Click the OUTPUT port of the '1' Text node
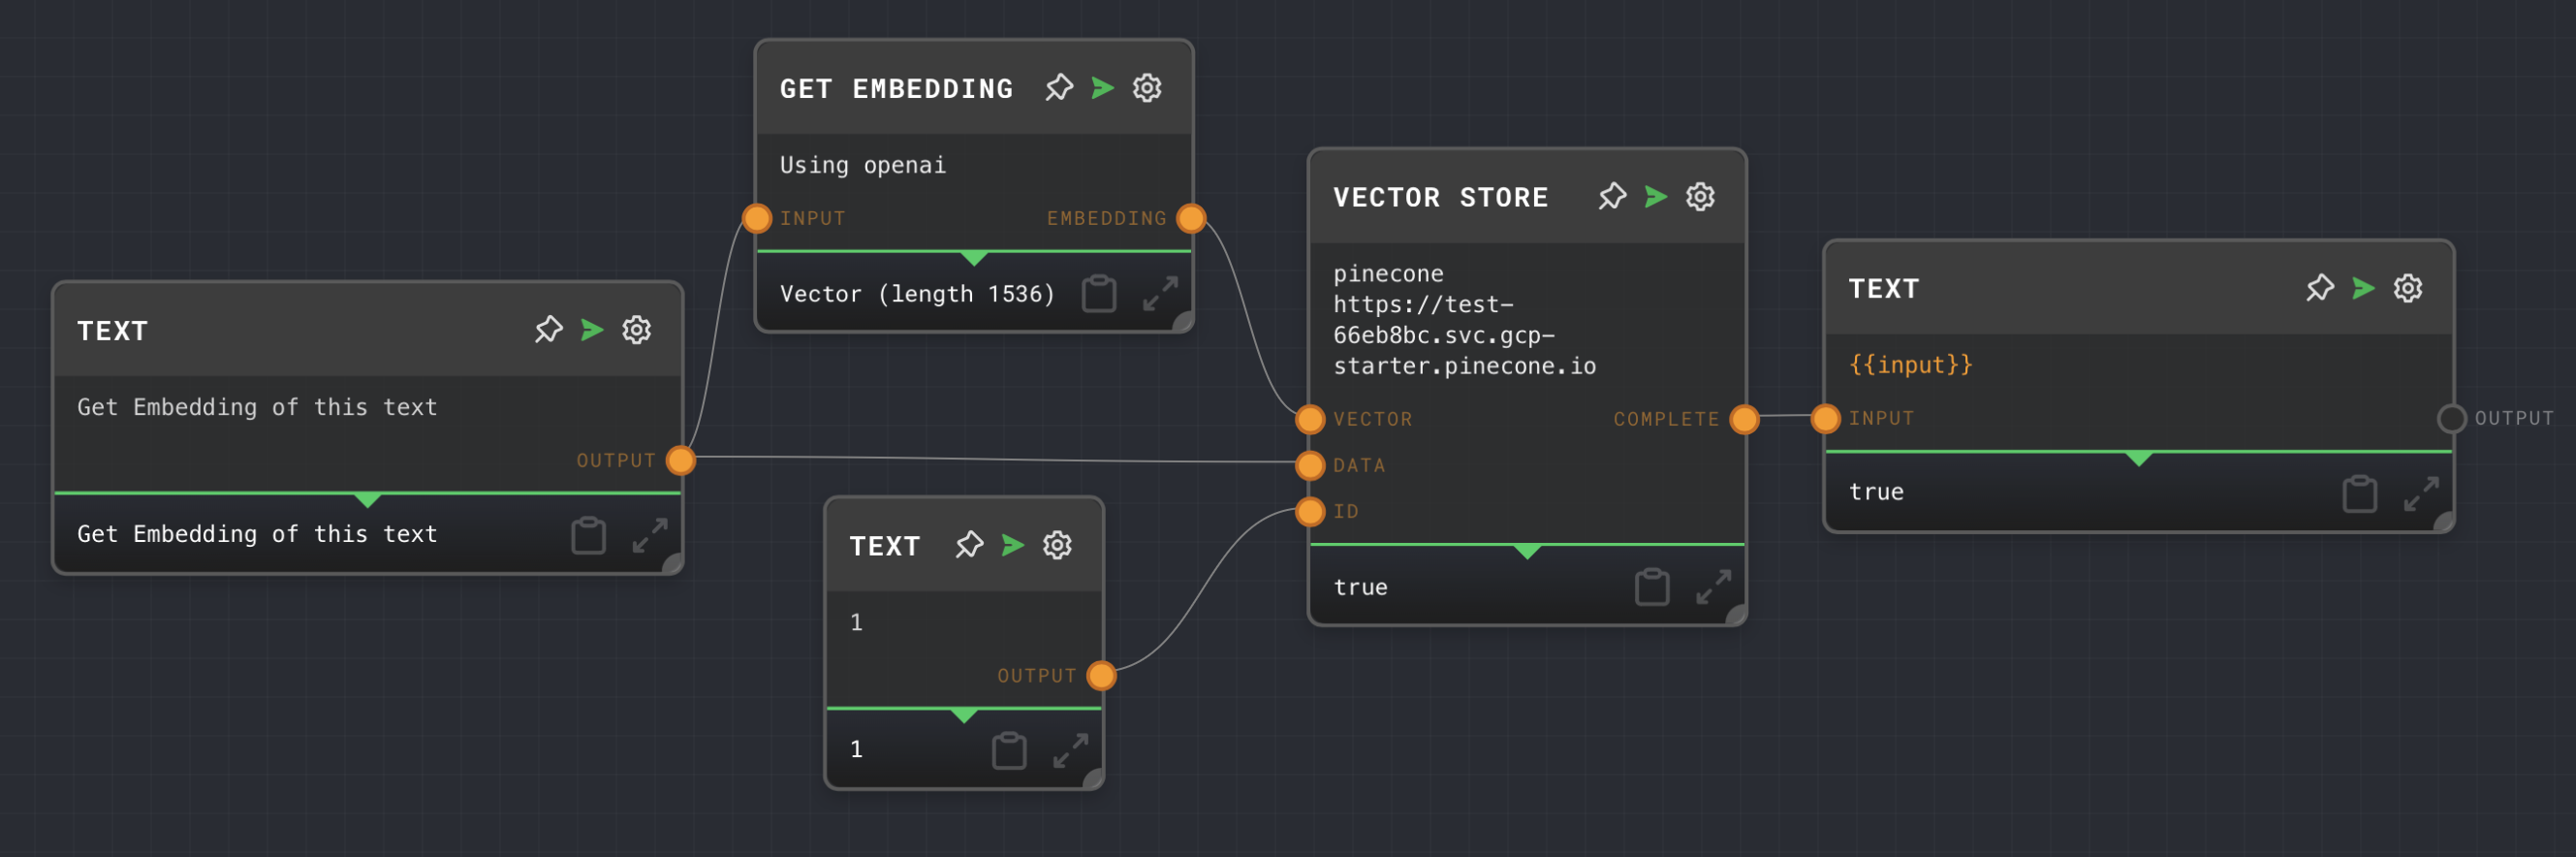This screenshot has width=2576, height=857. coord(1102,676)
